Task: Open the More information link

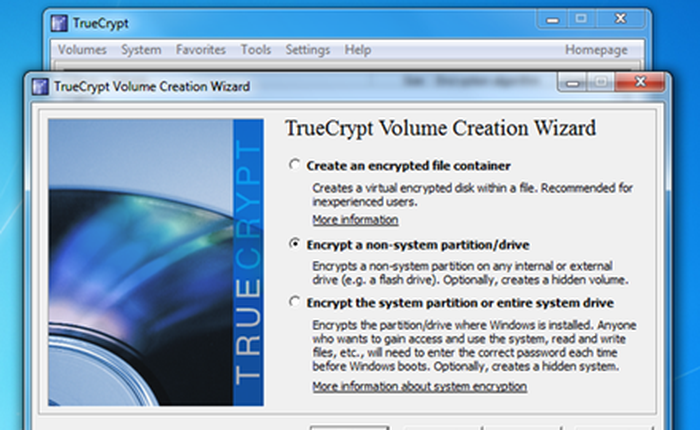Action: (x=355, y=220)
